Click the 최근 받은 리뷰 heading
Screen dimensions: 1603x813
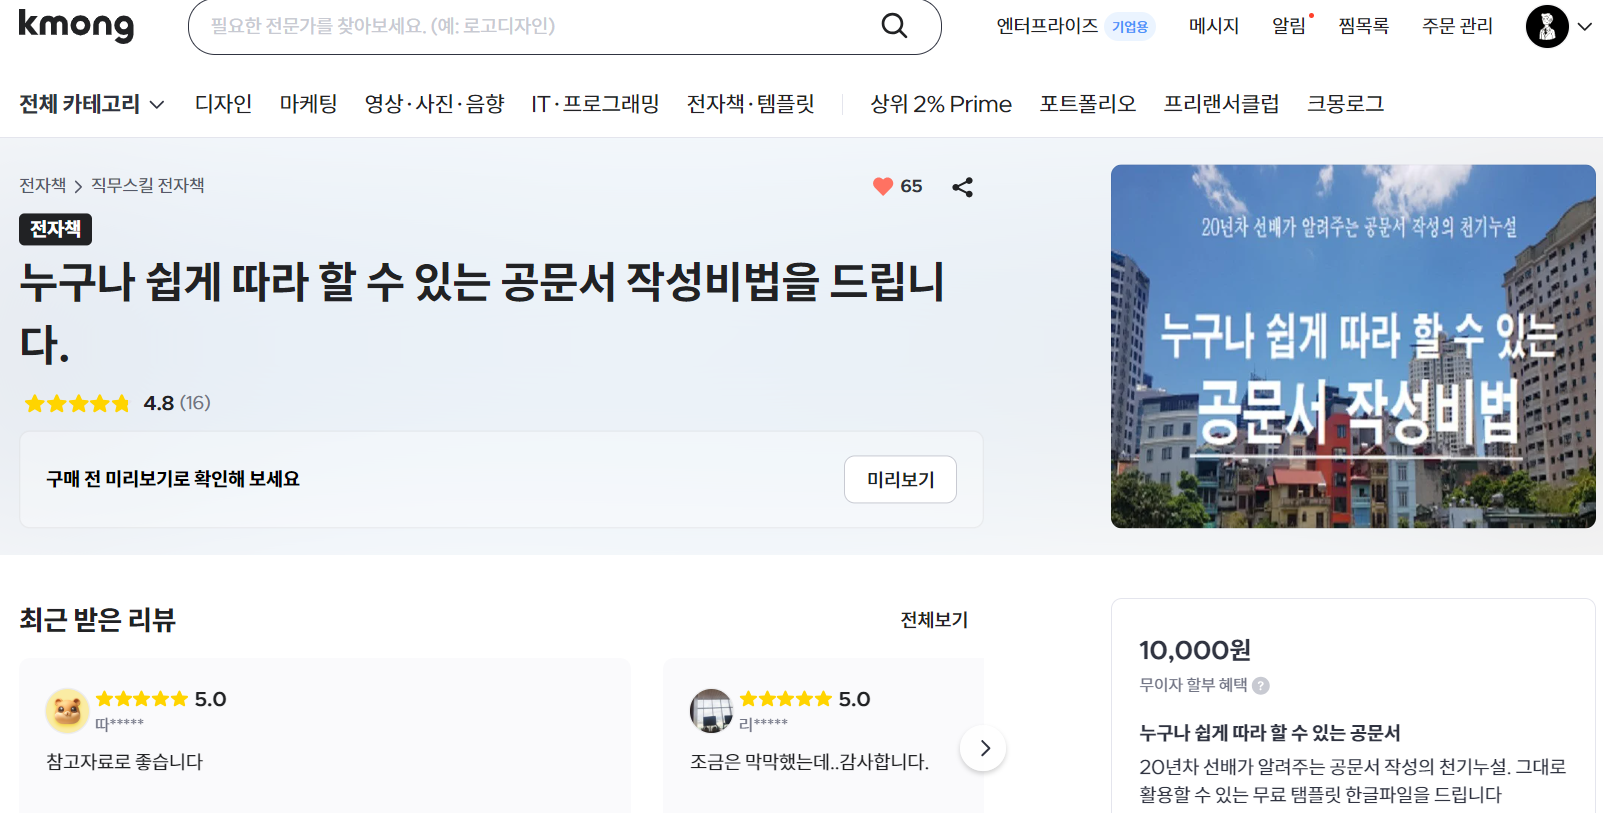pyautogui.click(x=97, y=620)
